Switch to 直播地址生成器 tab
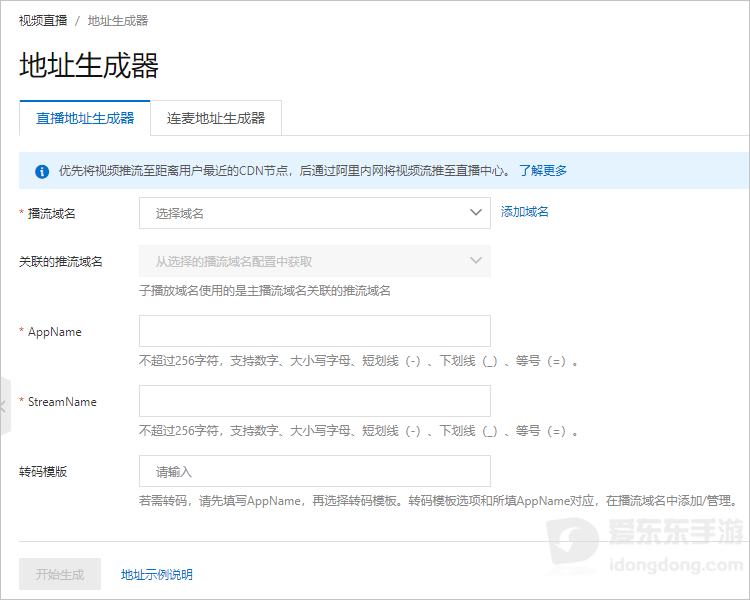 (x=85, y=118)
